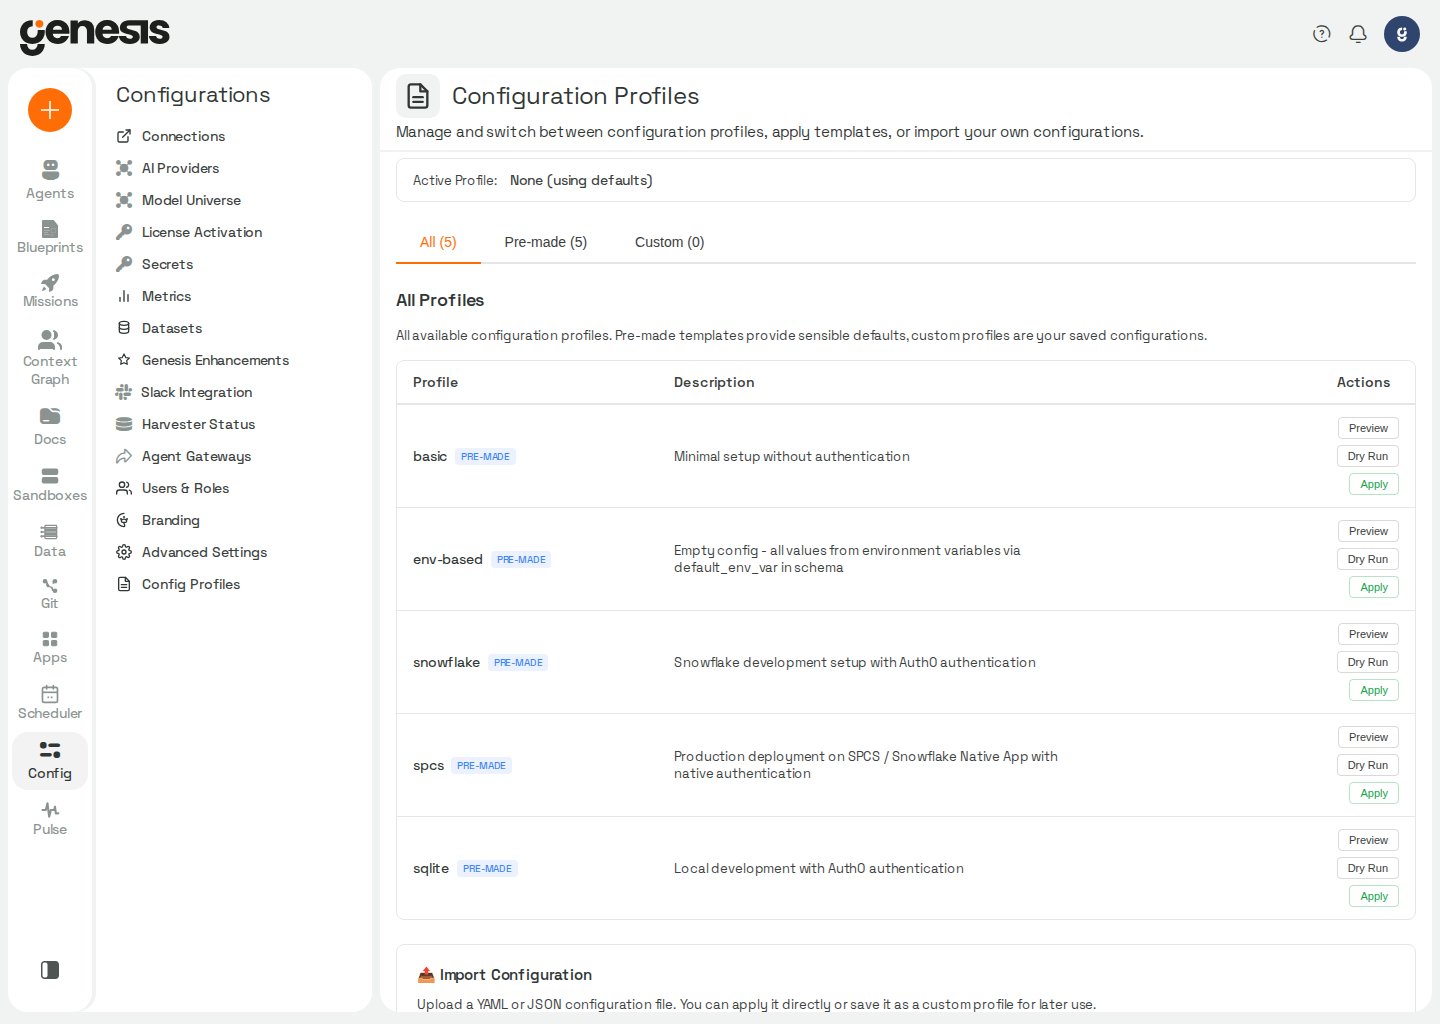The image size is (1440, 1024).
Task: Open notifications bell icon
Action: coord(1358,34)
